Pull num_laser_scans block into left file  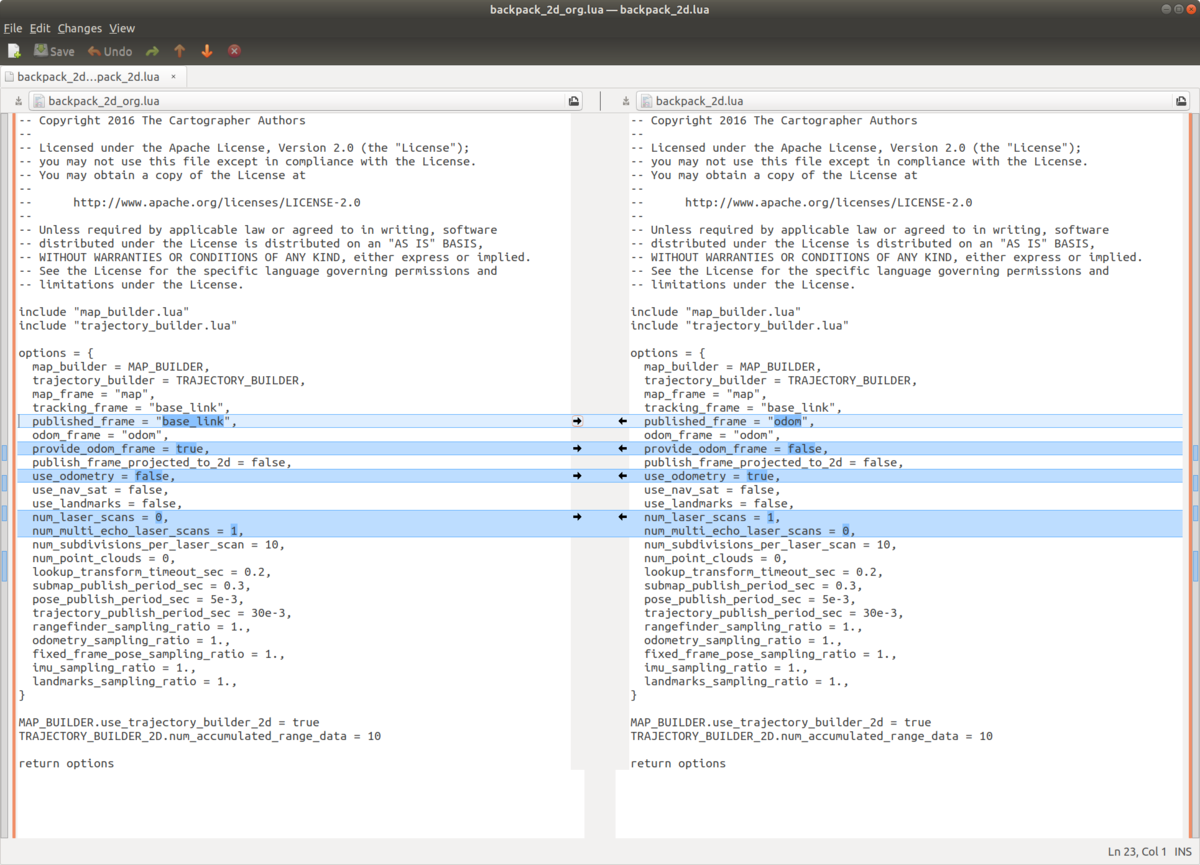622,517
